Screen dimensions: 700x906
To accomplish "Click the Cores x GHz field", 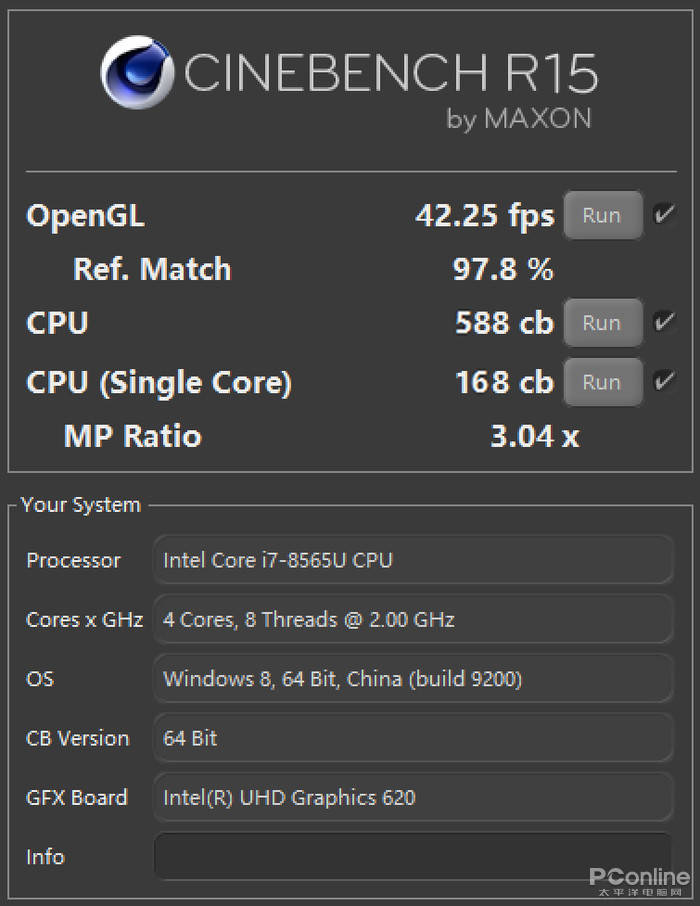I will point(412,619).
